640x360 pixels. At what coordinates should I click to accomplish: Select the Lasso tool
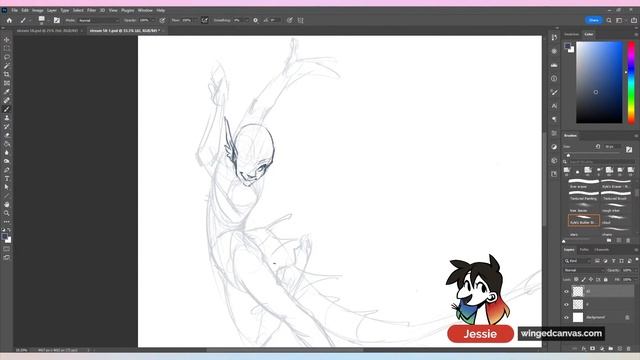(x=7, y=57)
